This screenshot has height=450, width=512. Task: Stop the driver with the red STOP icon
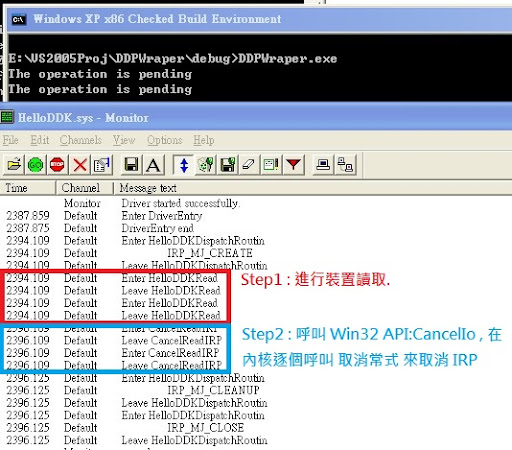57,165
